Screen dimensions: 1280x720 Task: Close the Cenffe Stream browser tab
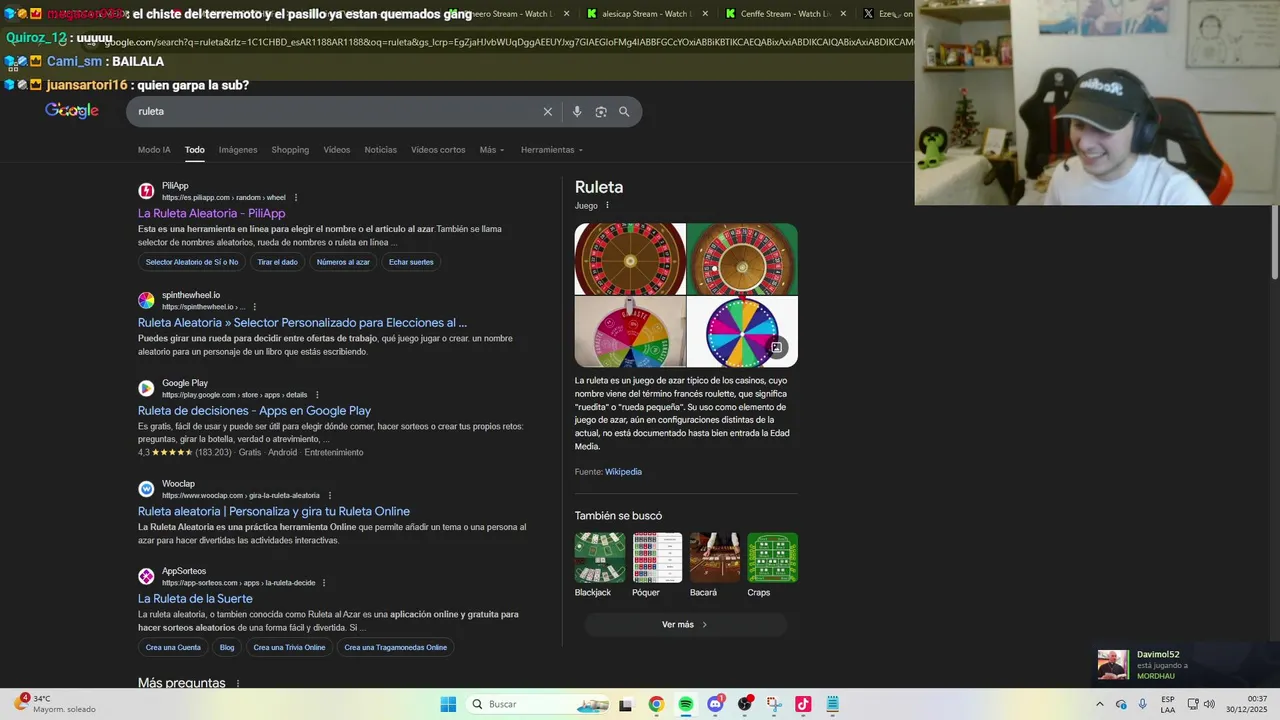click(843, 14)
